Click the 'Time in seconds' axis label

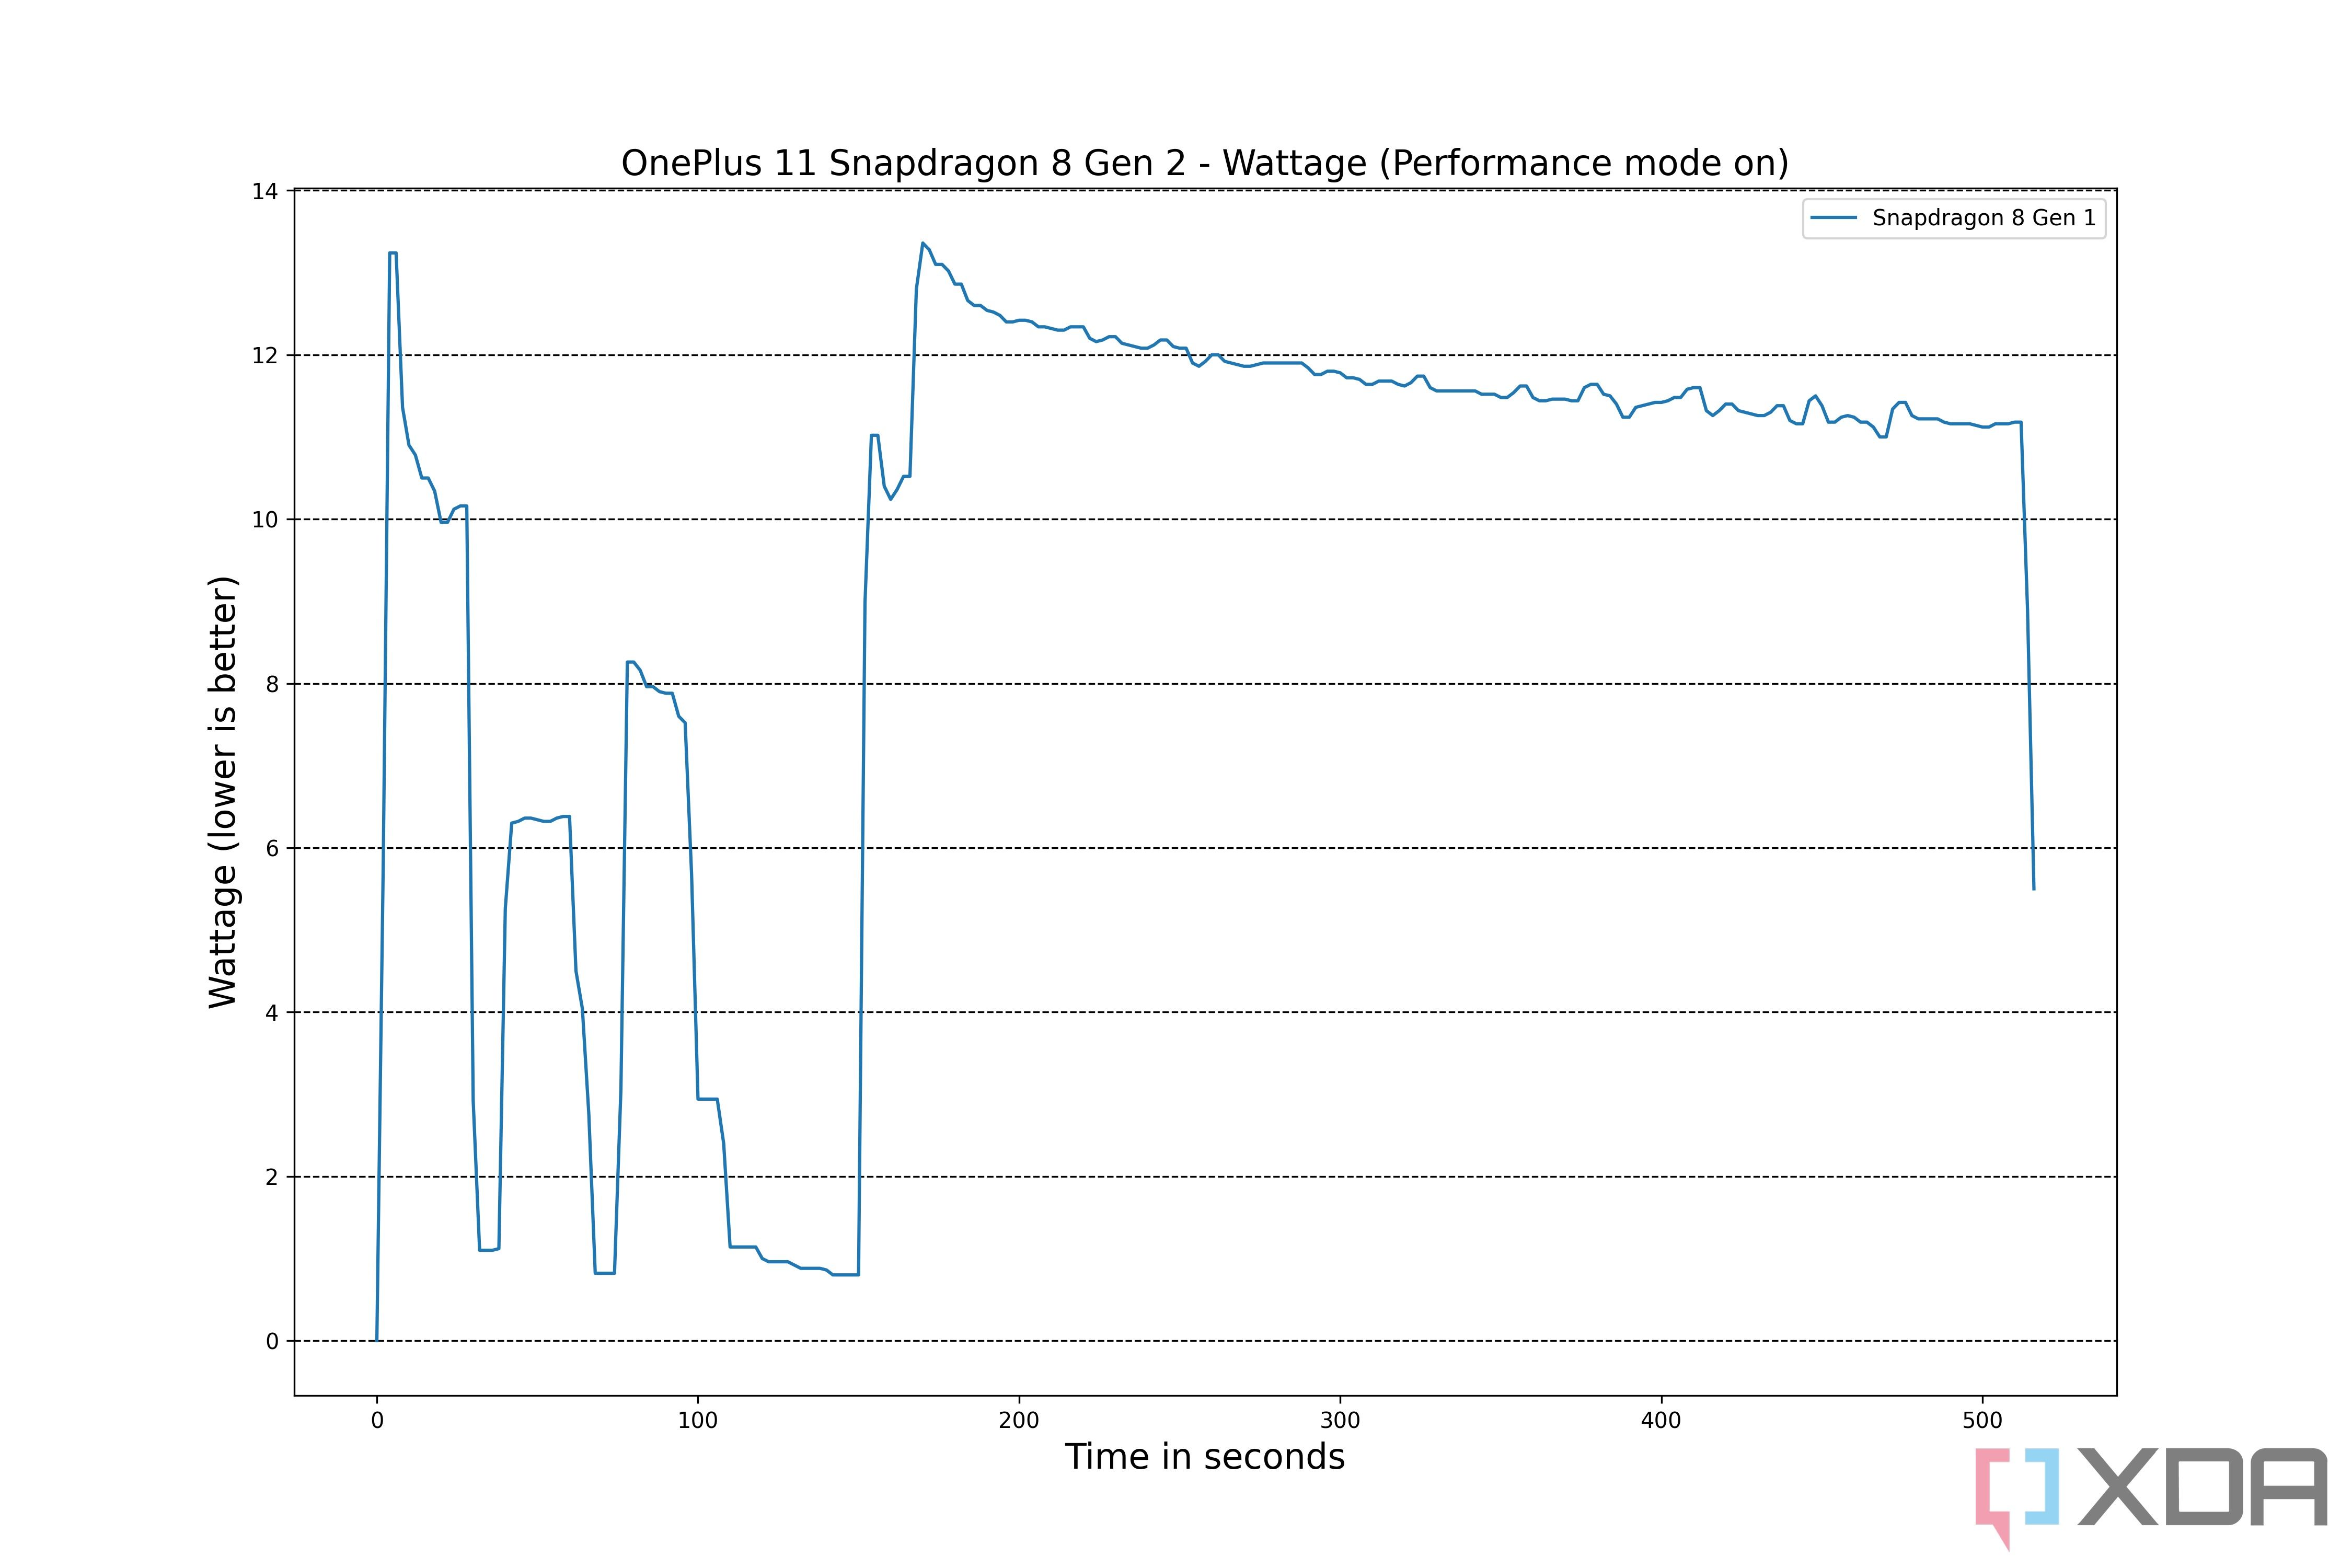click(1205, 1457)
